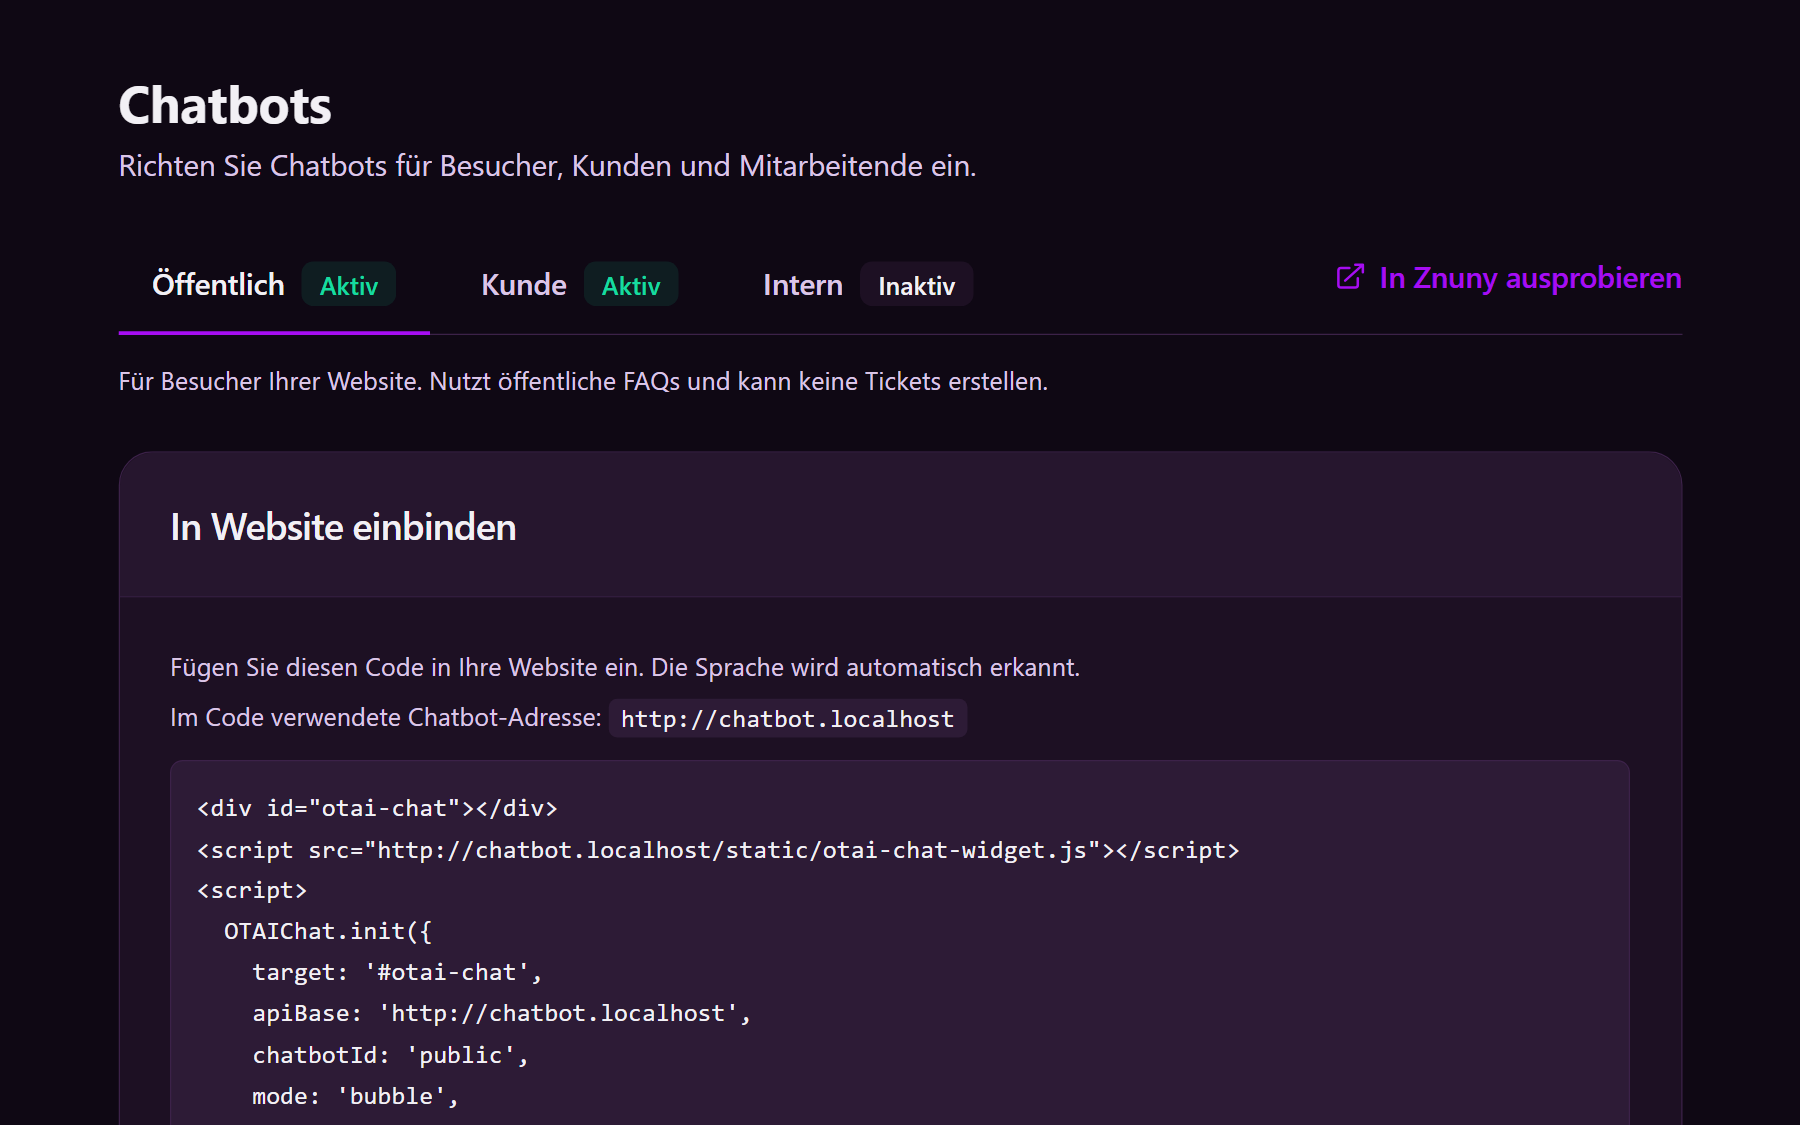
Task: Click the text 'Fügen Sie diesen Code in Ihre Website ein'
Action: pos(407,668)
